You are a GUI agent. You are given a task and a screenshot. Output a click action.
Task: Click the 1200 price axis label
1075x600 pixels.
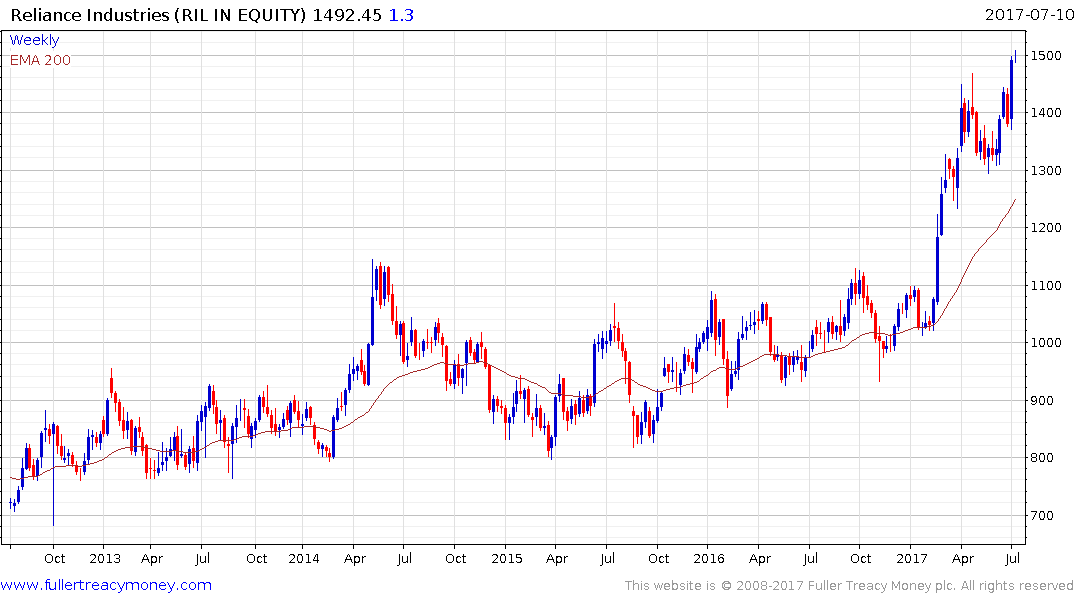coord(1046,228)
